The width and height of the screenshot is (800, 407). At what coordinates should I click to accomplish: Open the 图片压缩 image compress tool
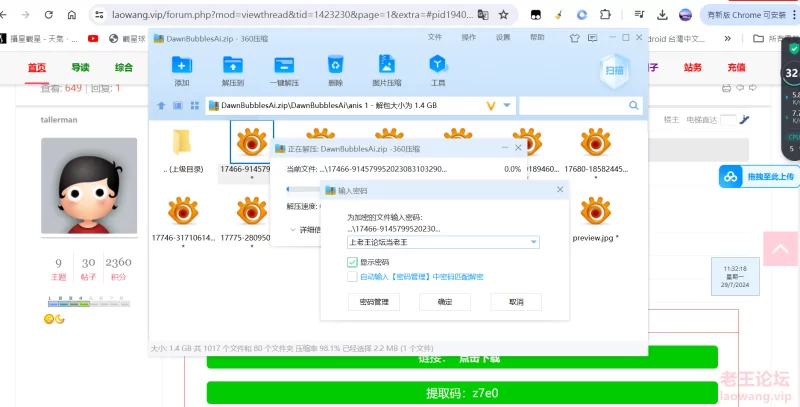387,64
